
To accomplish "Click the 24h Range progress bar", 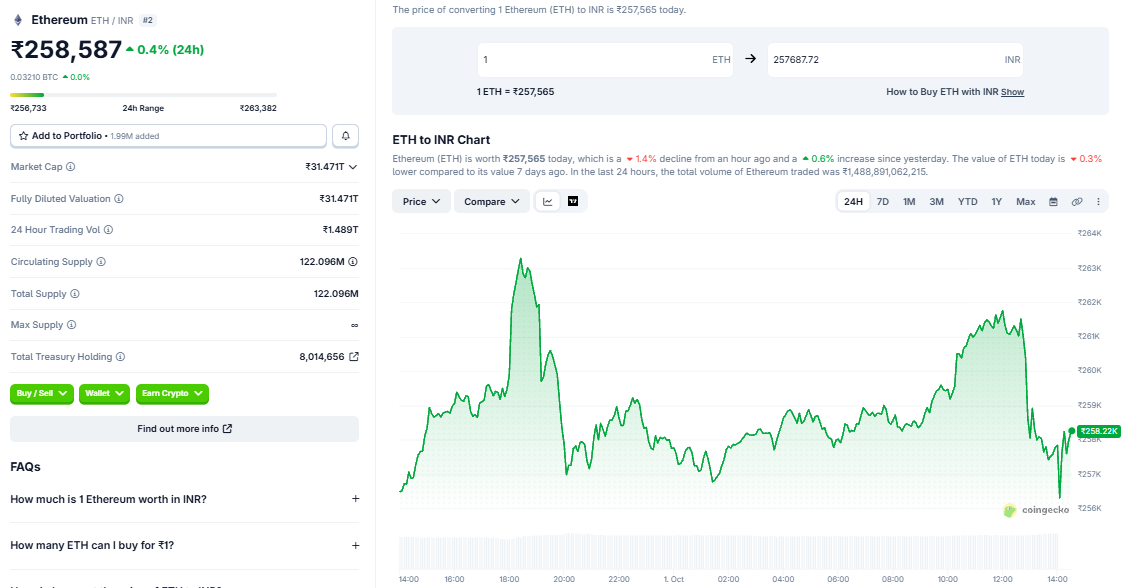I will [x=143, y=94].
